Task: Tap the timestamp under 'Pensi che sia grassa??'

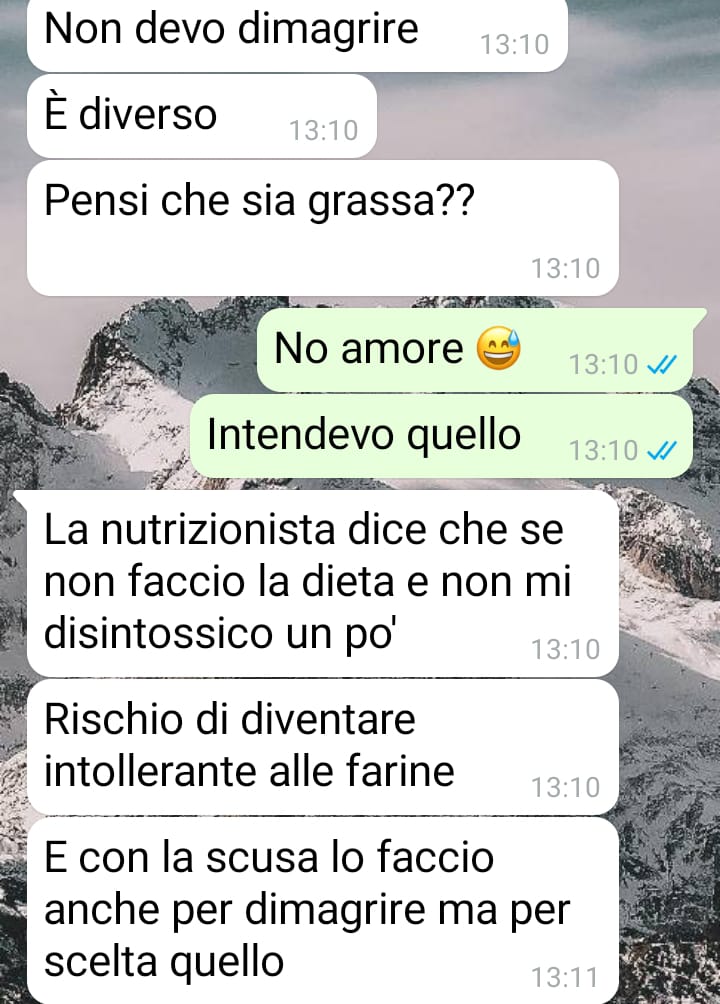Action: click(565, 268)
